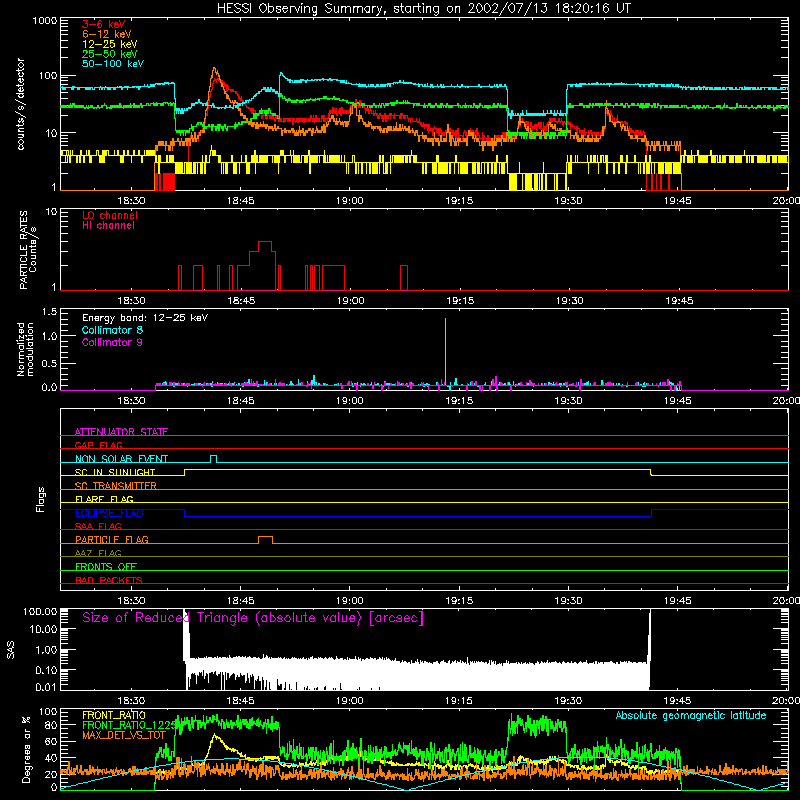Click the 'ATTENUATOR_STATE' flag label
The width and height of the screenshot is (800, 800).
tap(121, 432)
